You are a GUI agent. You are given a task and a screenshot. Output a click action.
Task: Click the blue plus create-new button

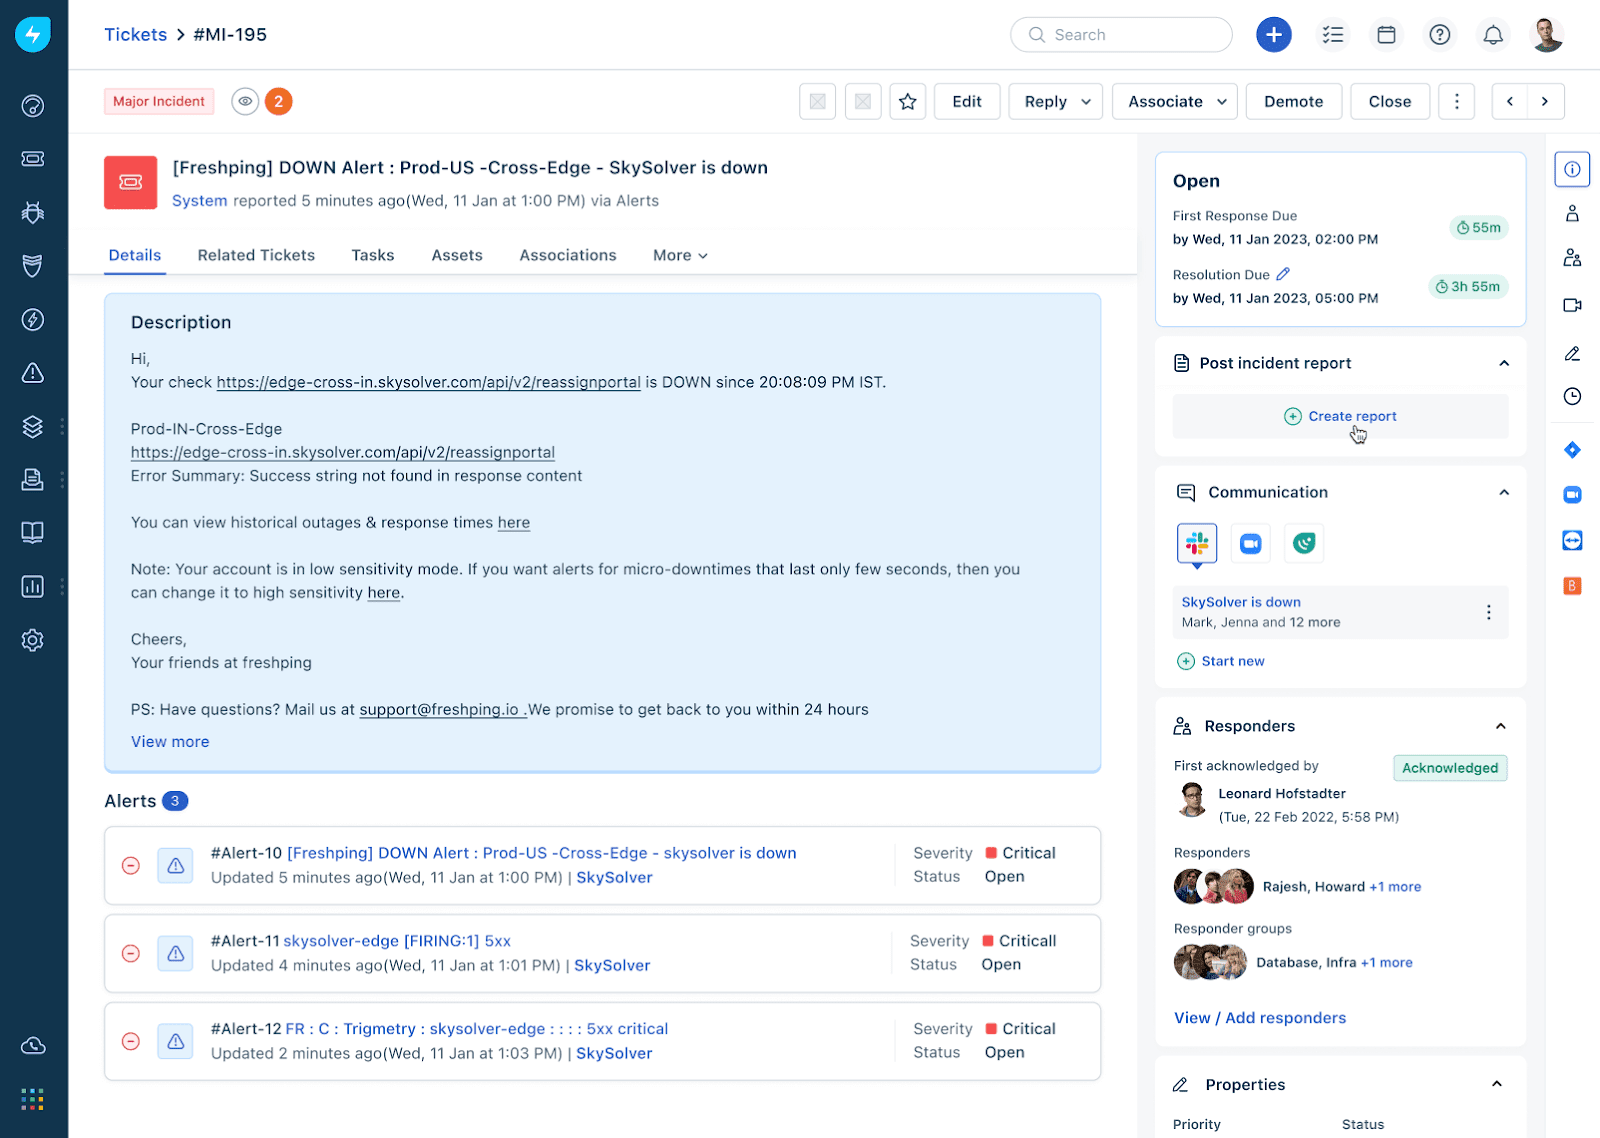click(1273, 35)
